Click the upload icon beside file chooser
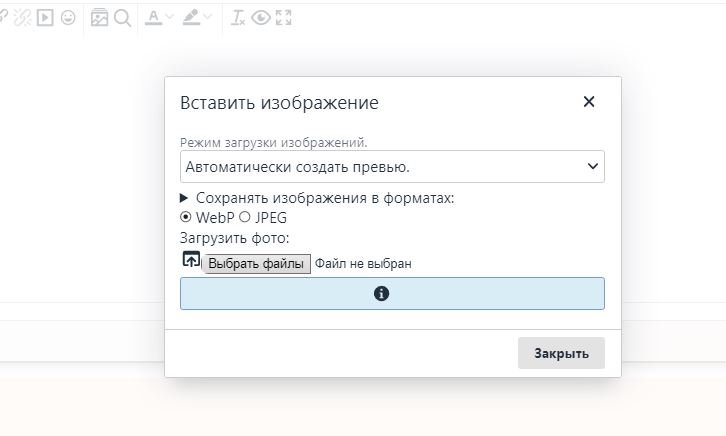The image size is (726, 436). click(x=190, y=260)
